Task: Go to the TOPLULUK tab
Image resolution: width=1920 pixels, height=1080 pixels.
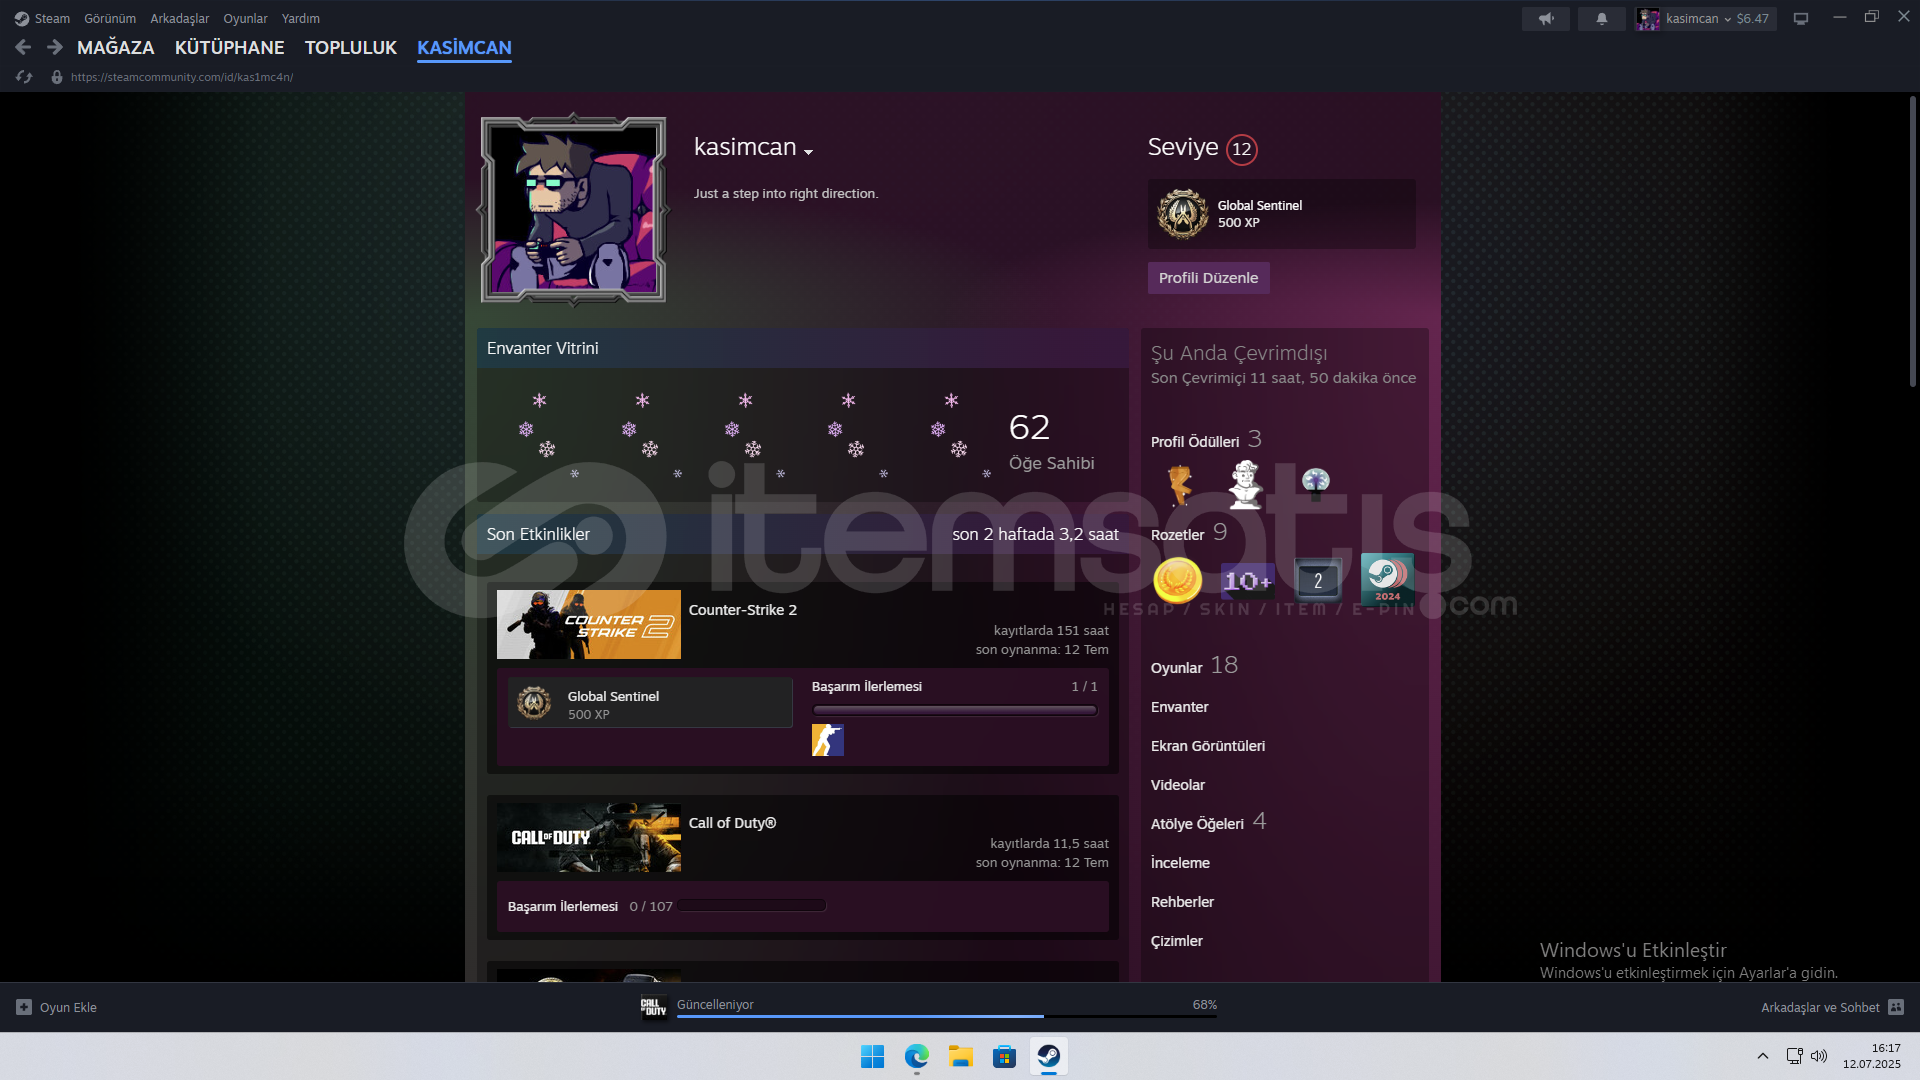Action: [x=351, y=47]
